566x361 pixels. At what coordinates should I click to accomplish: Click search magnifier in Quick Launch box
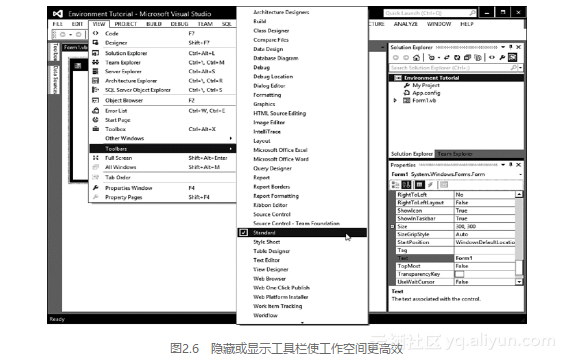[473, 13]
